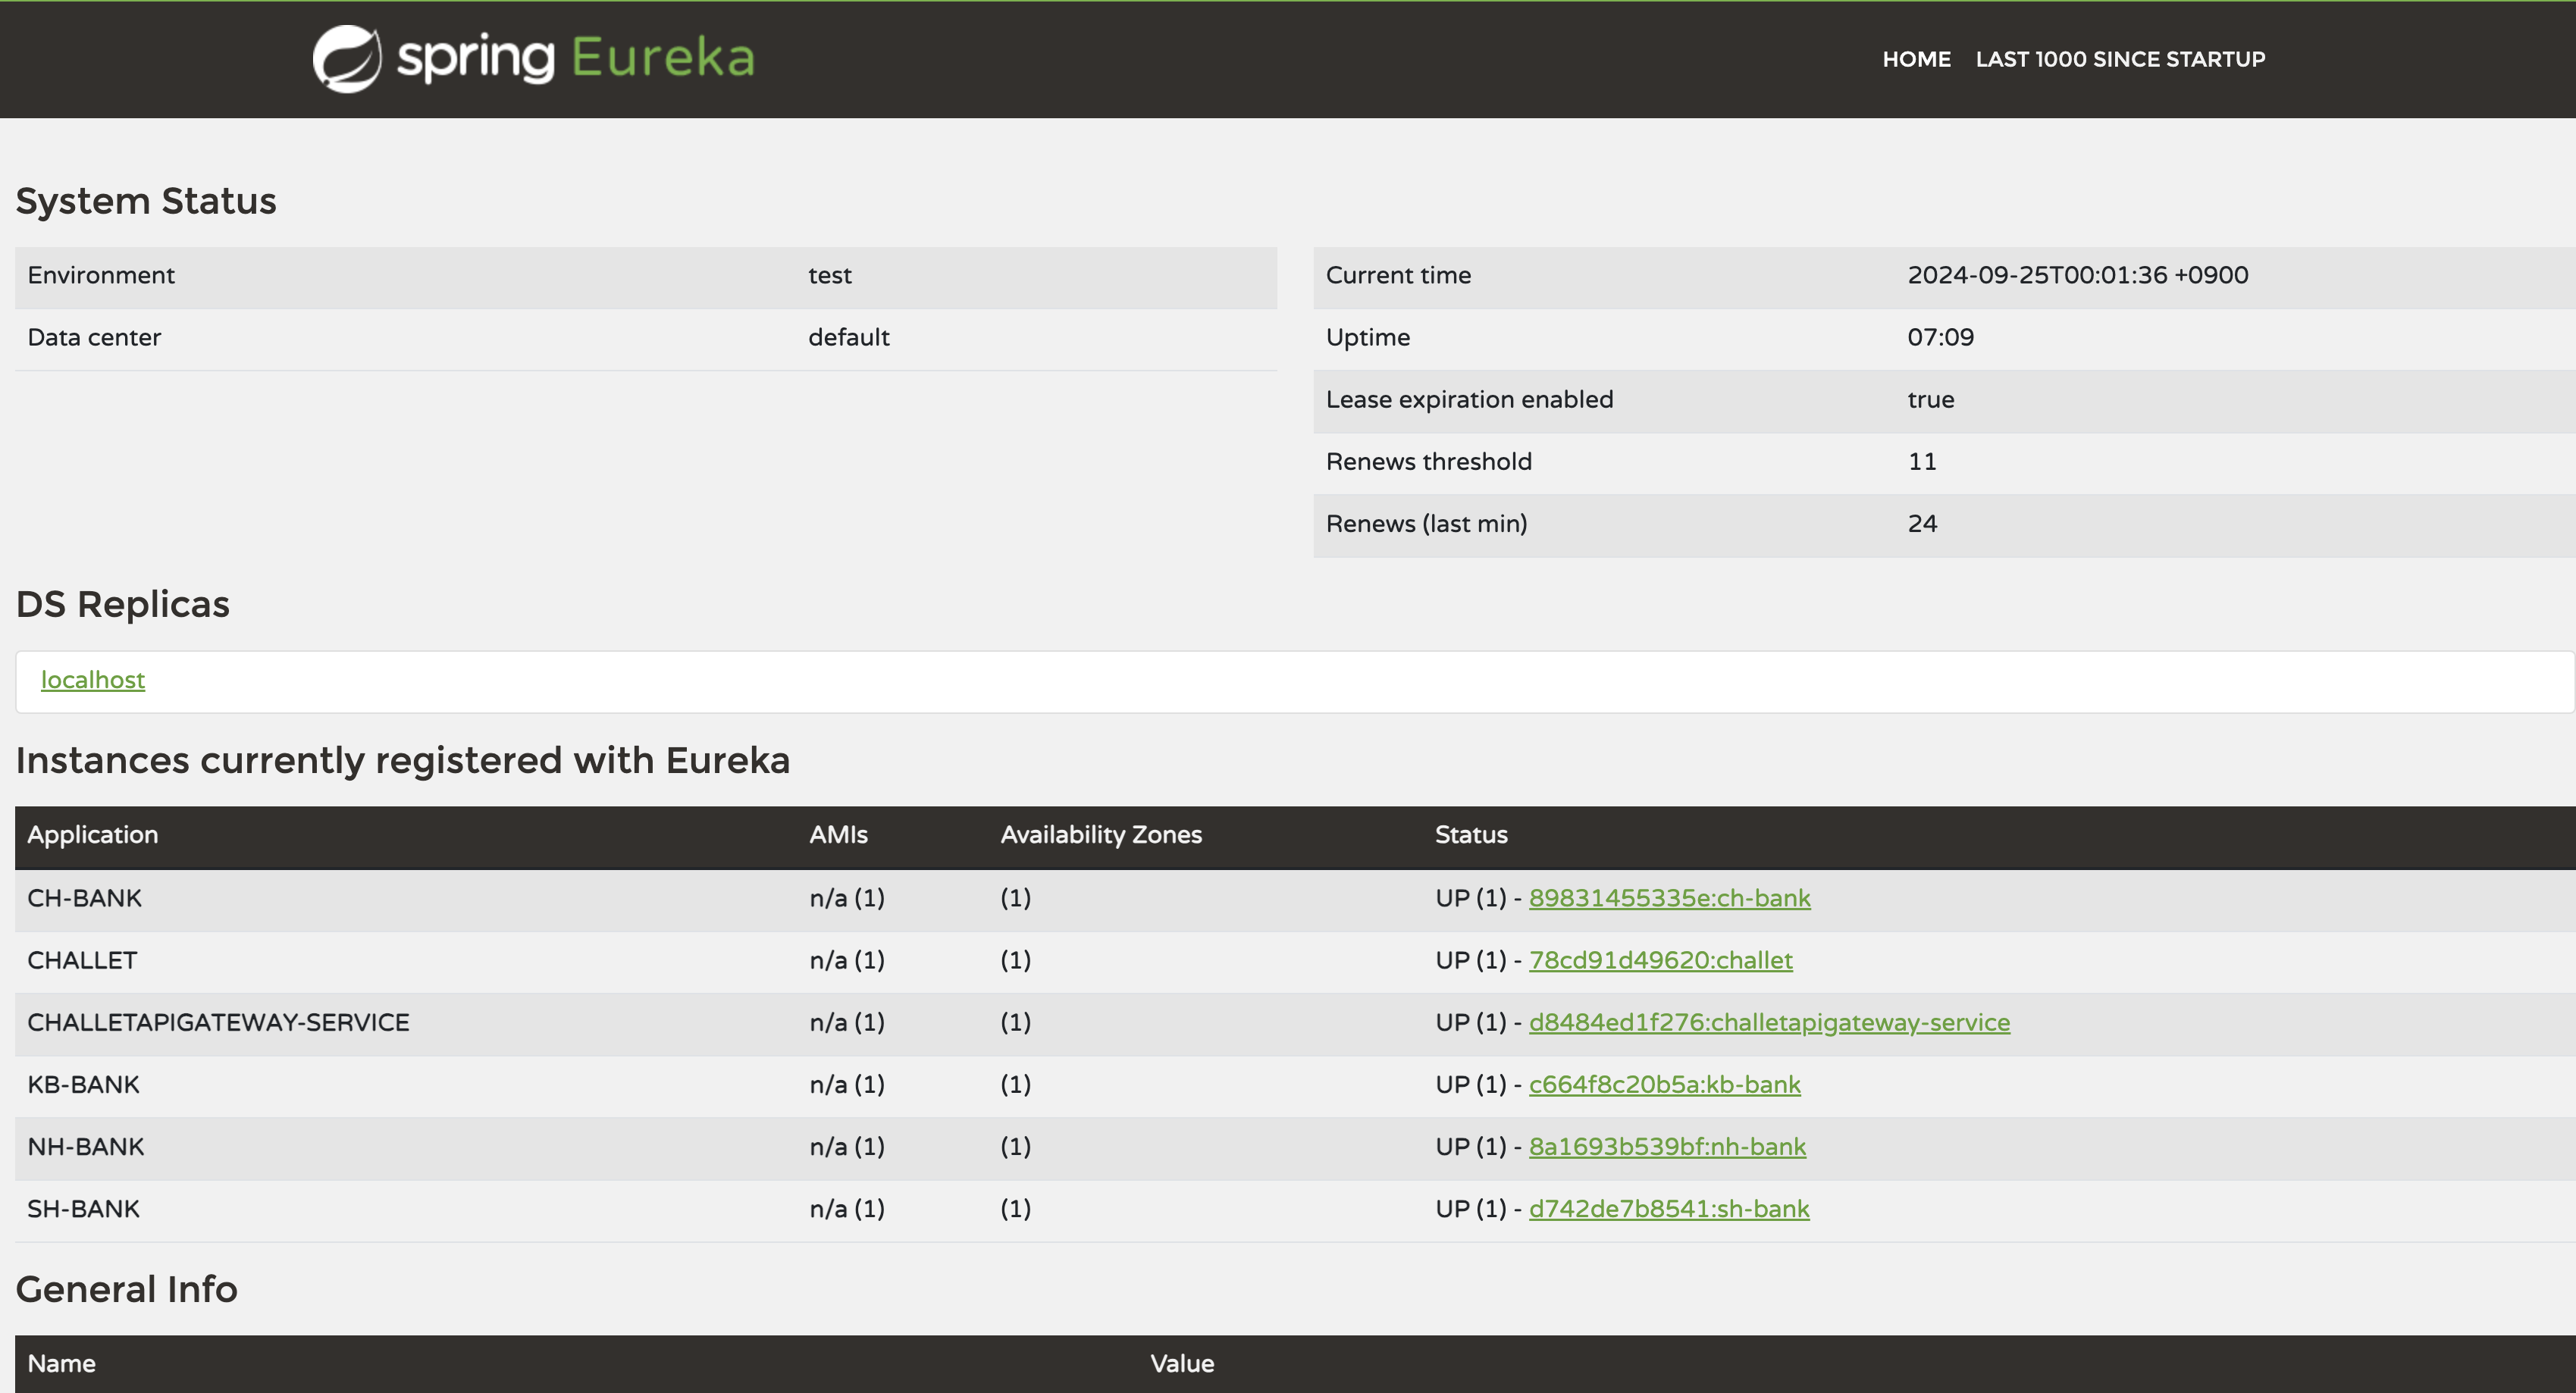
Task: Open the 89831455335e:ch-bank instance link
Action: coord(1669,898)
